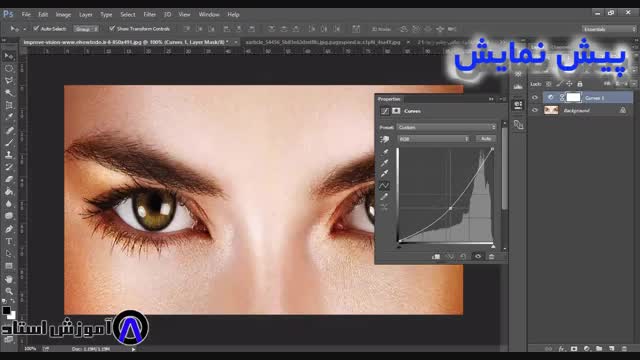Click the foreground color swatch

pos(6,310)
